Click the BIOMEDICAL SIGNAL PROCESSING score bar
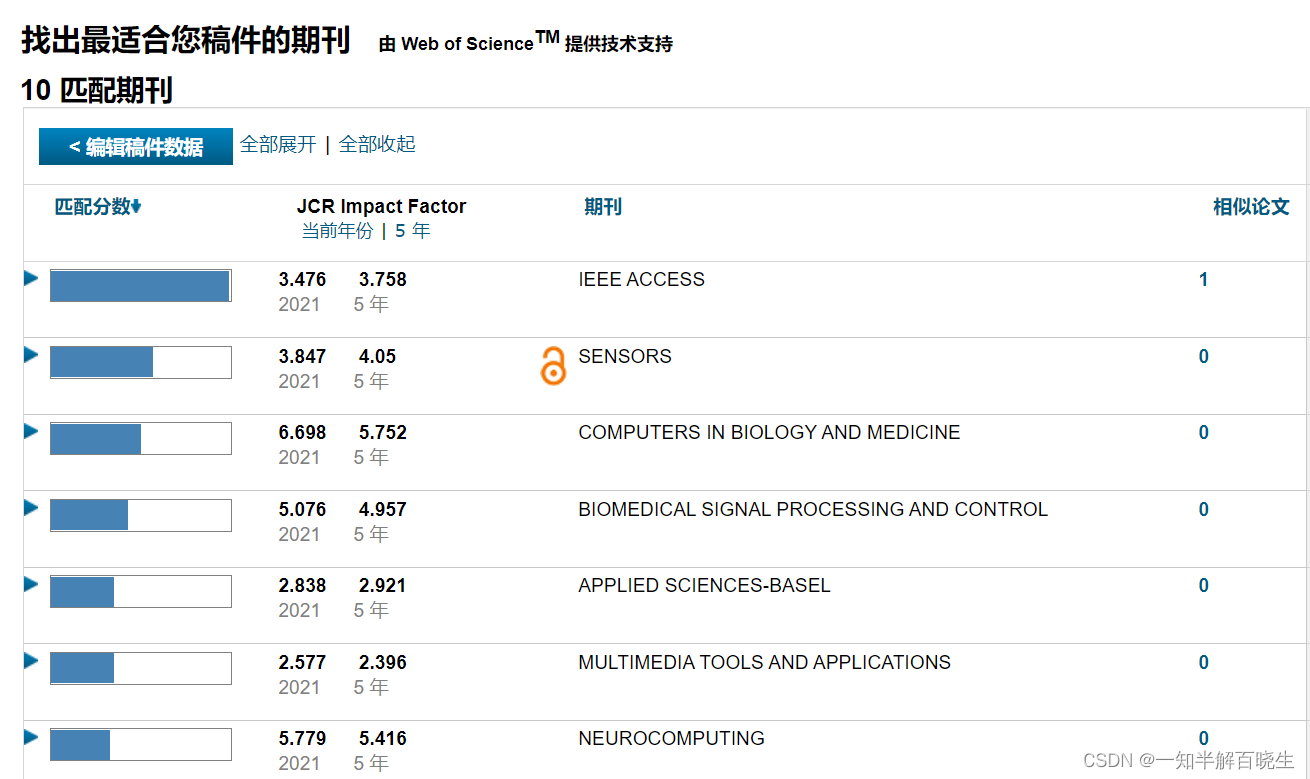Viewport: 1310px width, 779px height. click(x=141, y=515)
